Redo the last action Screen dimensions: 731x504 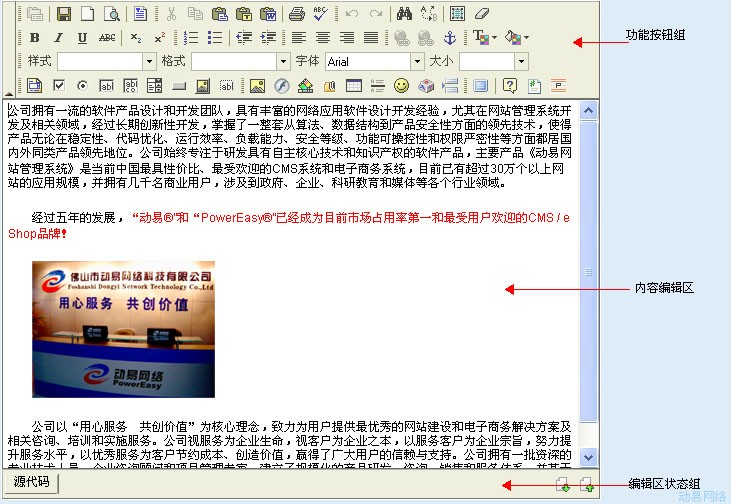tap(376, 14)
